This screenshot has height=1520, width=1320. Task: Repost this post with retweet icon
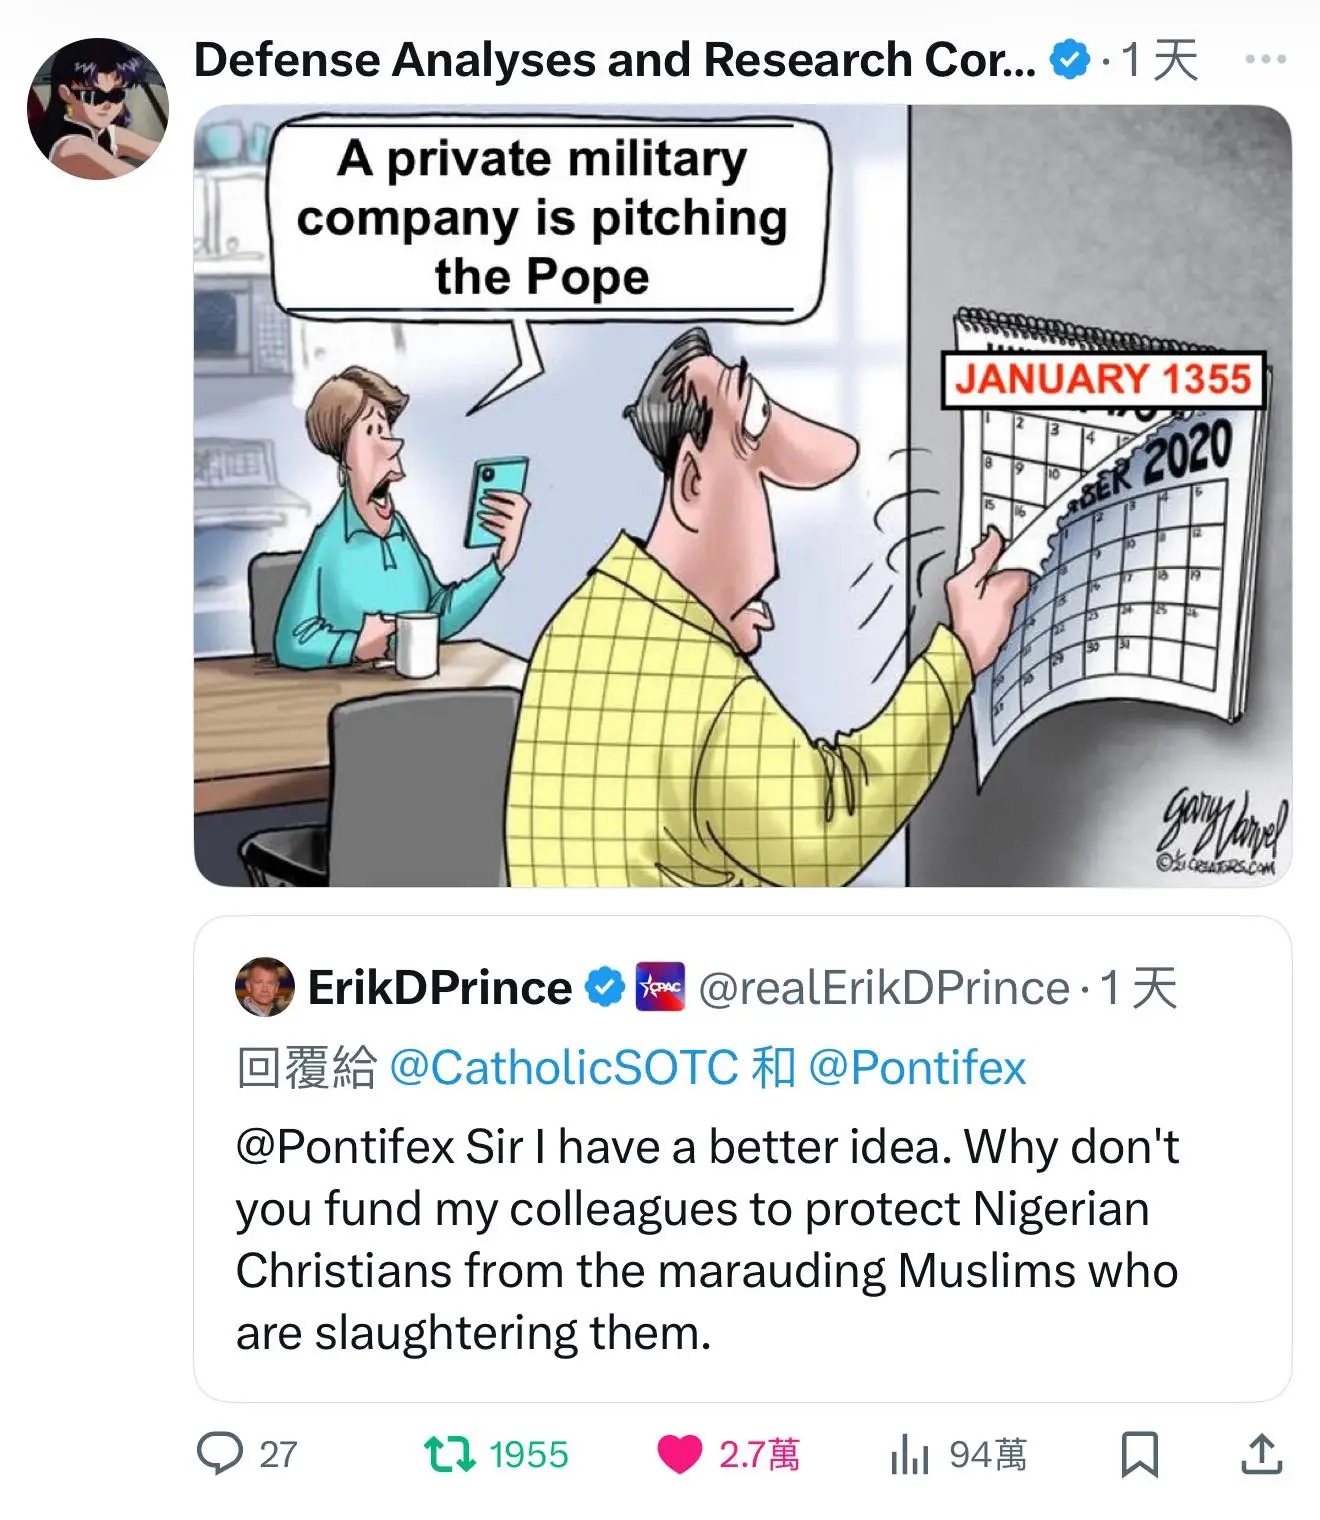click(x=450, y=1454)
